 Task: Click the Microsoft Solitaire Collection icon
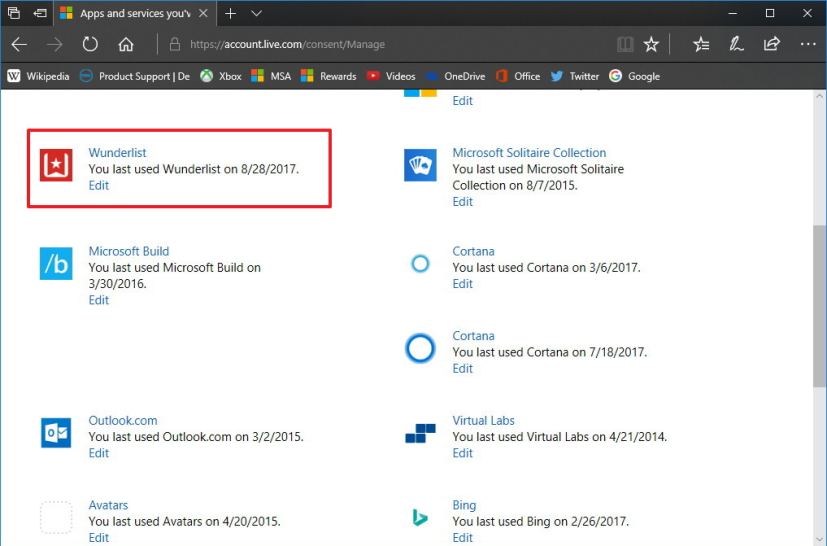point(420,165)
